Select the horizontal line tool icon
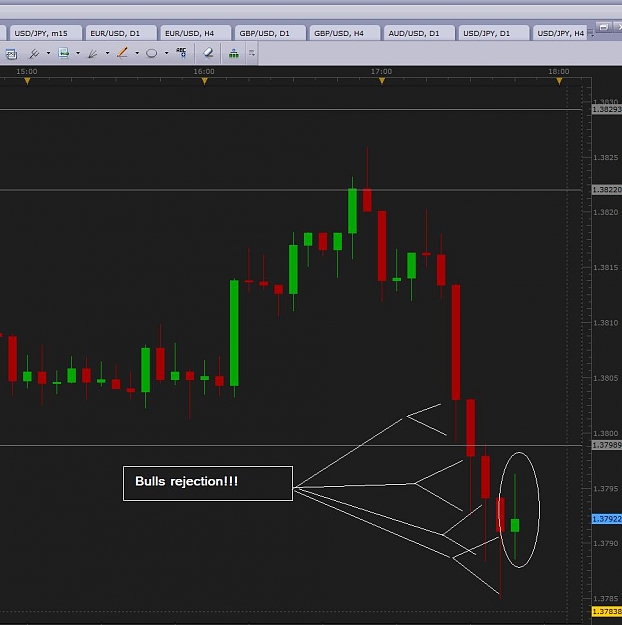The height and width of the screenshot is (625, 622). point(63,53)
